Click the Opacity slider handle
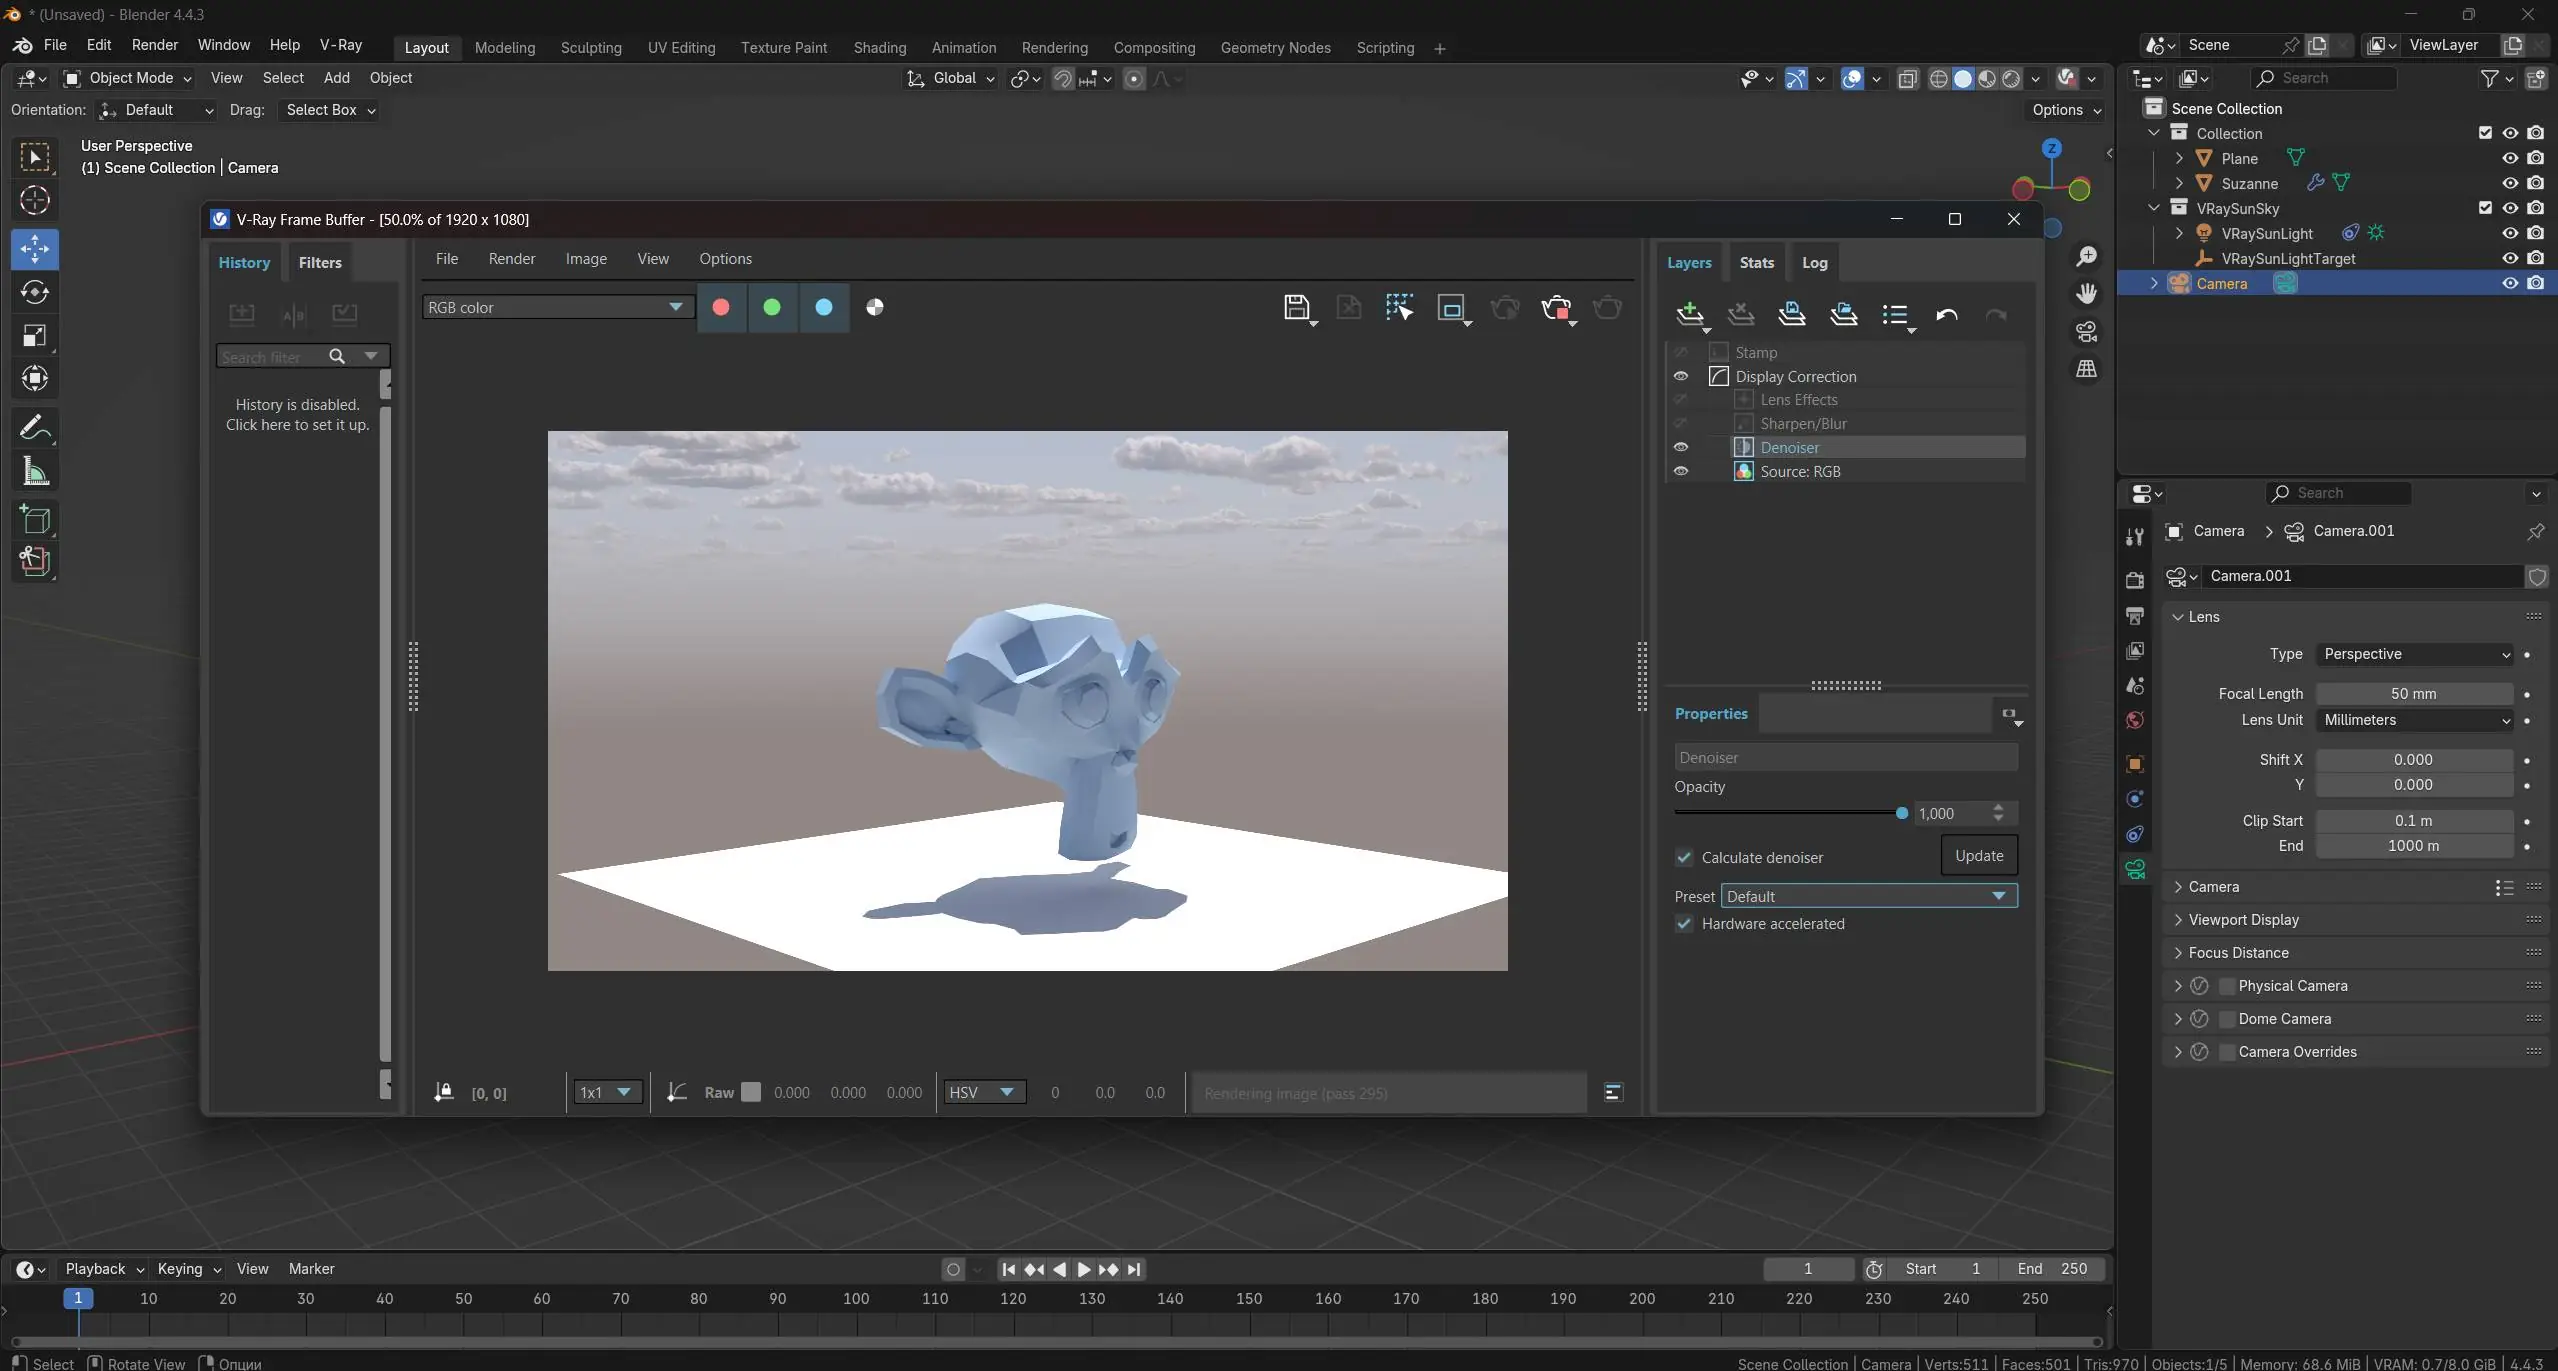This screenshot has width=2558, height=1371. (1902, 814)
